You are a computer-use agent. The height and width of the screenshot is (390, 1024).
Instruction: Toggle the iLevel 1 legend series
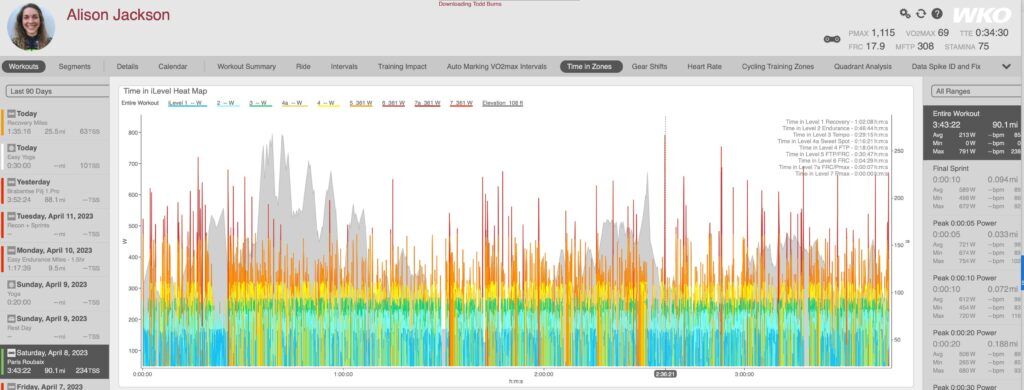(187, 104)
